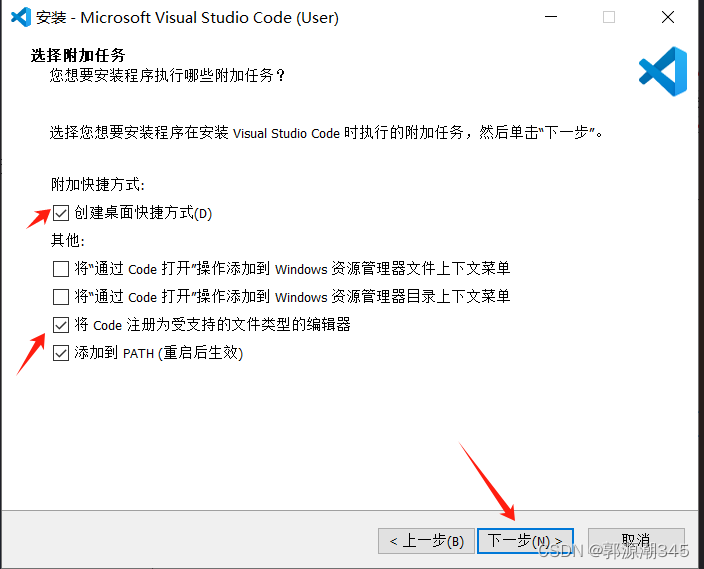Click the 您想要安装程序执行哪些附加任务? subtitle
Viewport: 704px width, 569px height.
[x=167, y=75]
